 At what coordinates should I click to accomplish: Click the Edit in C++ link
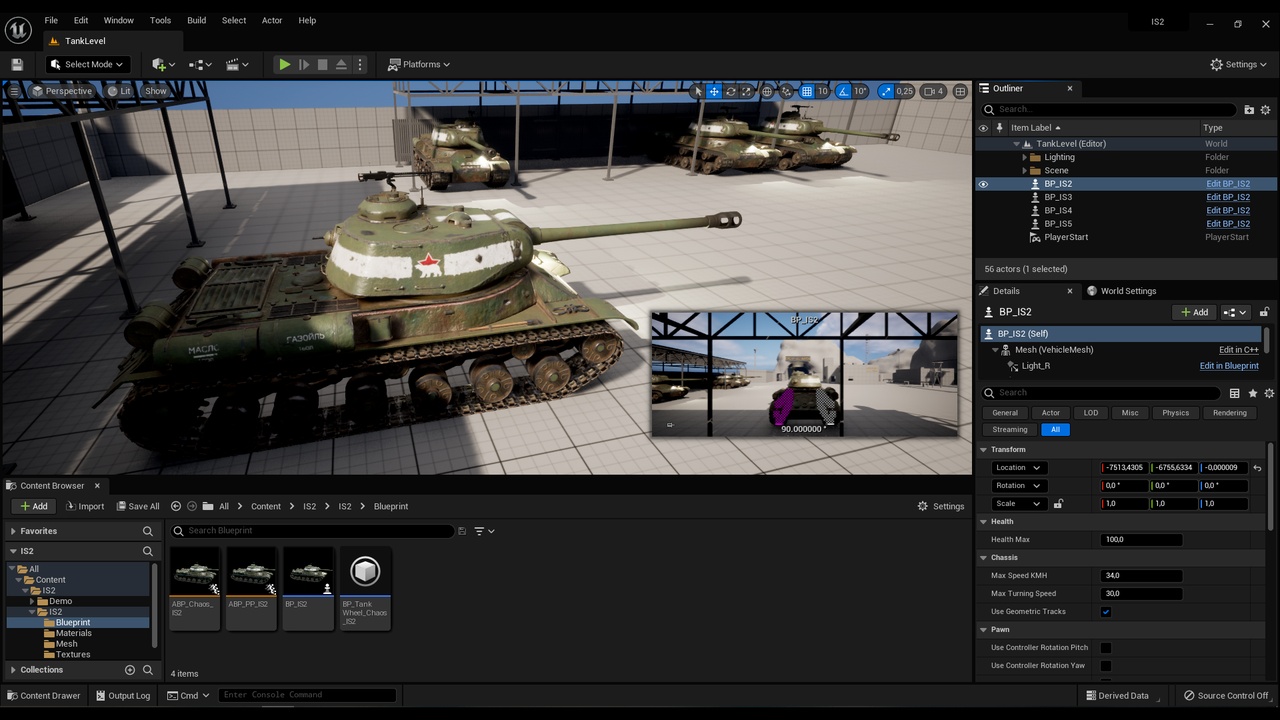tap(1239, 350)
